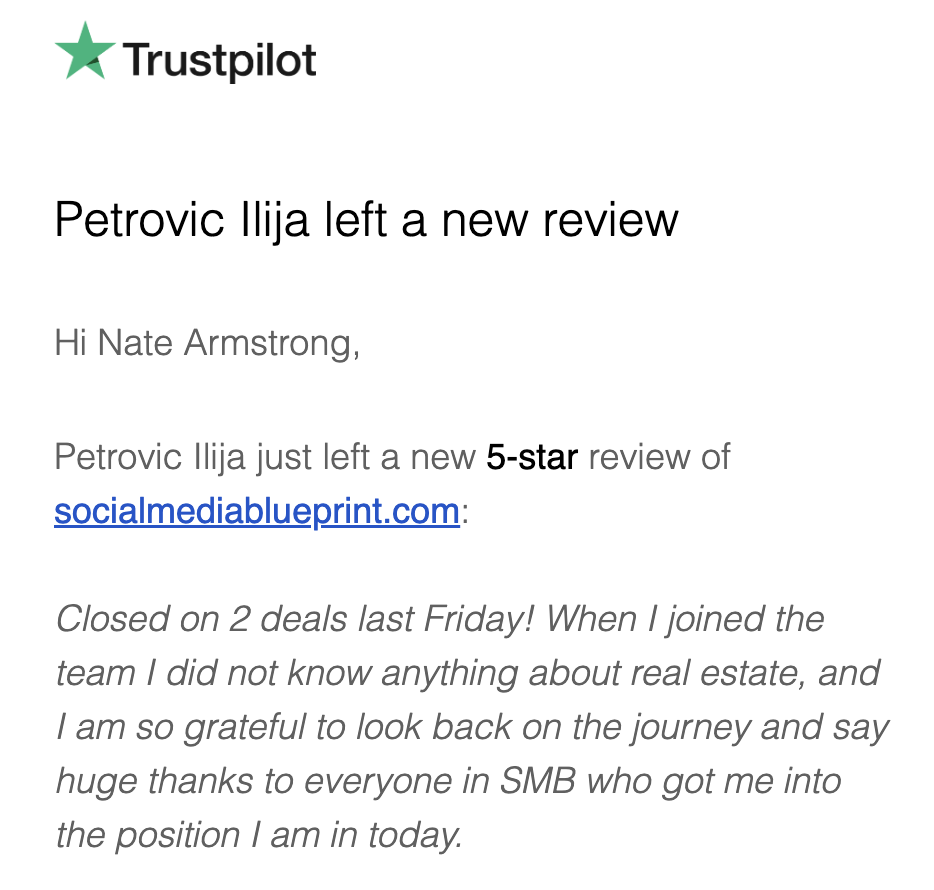
Task: Click the heading 'Petrovic Ilija left a new review'
Action: click(x=366, y=221)
